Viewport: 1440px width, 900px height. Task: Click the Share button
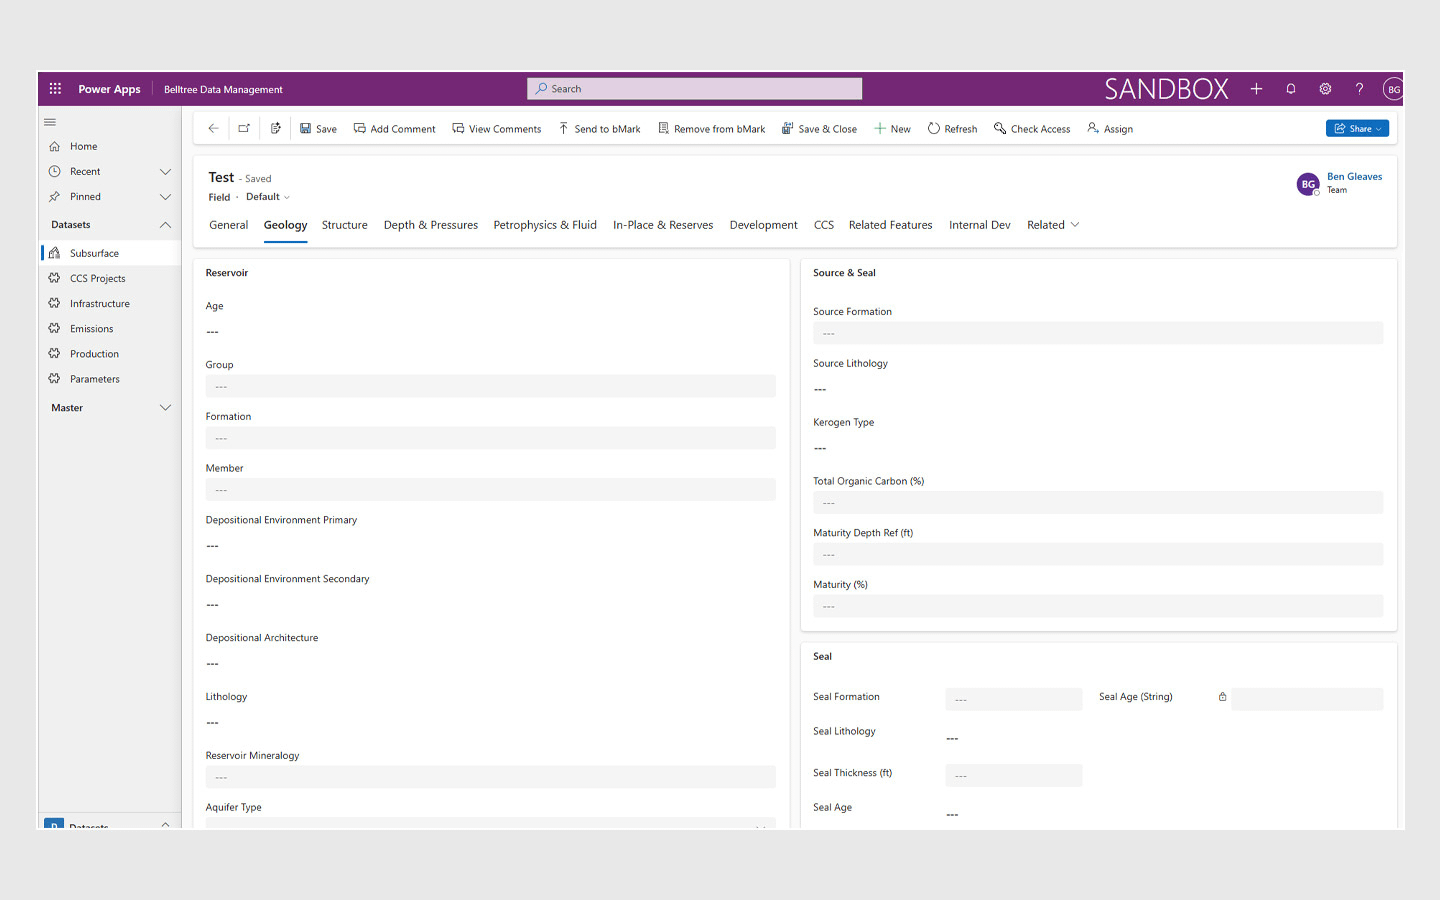(x=1355, y=129)
